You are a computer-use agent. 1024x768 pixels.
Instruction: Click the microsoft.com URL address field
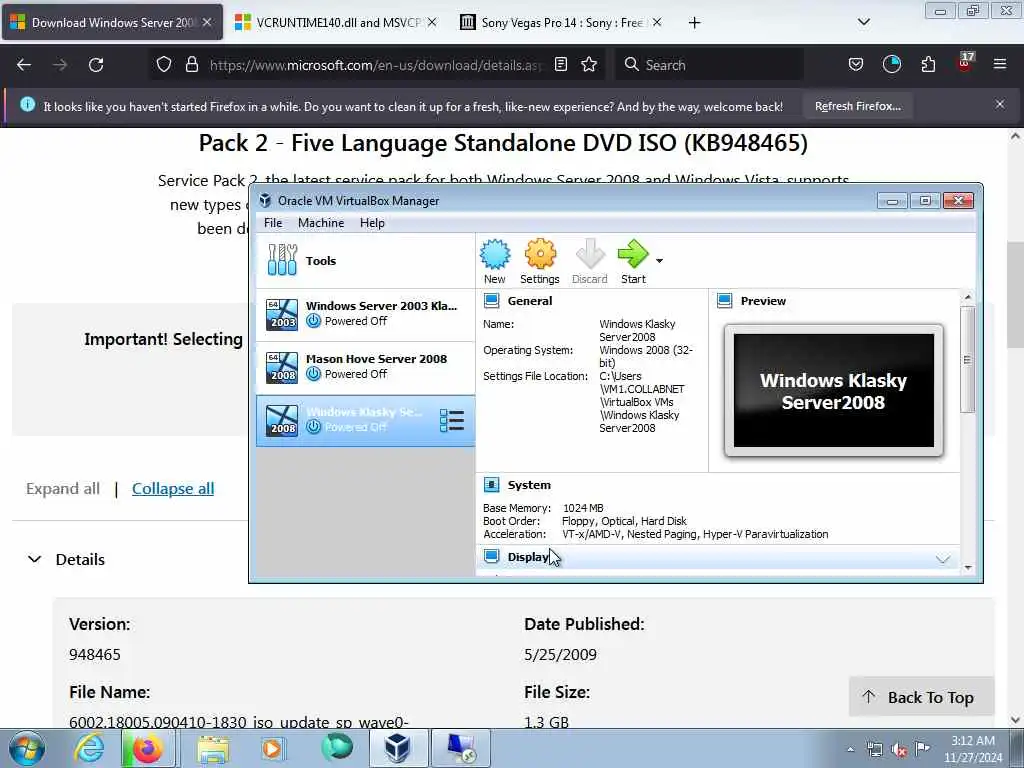point(376,65)
